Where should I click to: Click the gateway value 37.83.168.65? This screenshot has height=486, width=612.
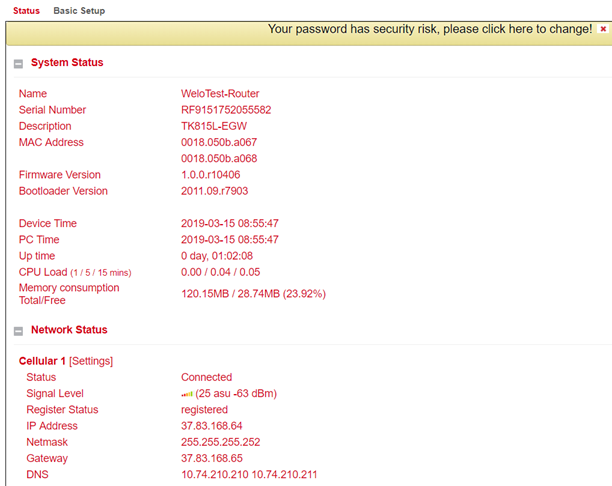pyautogui.click(x=212, y=458)
